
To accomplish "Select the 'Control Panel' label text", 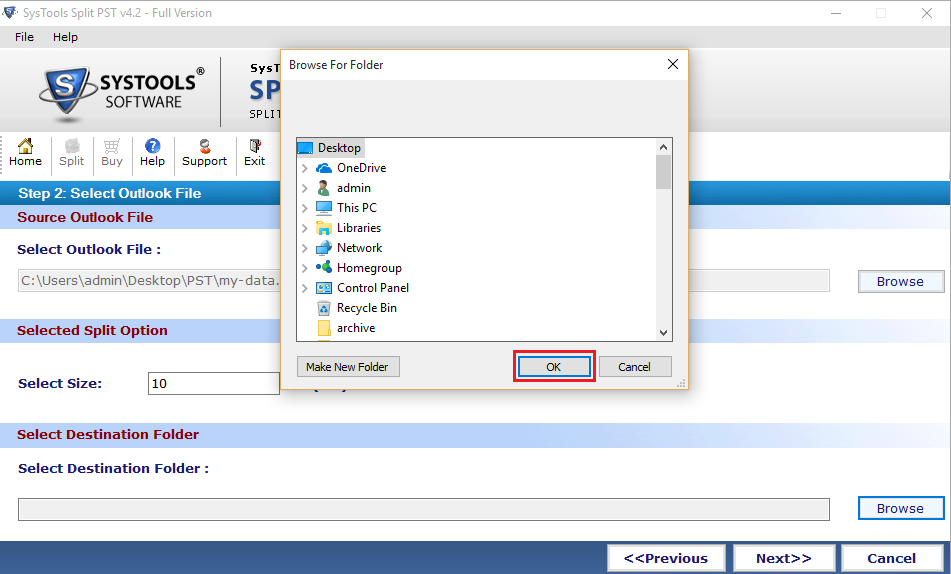I will (373, 288).
